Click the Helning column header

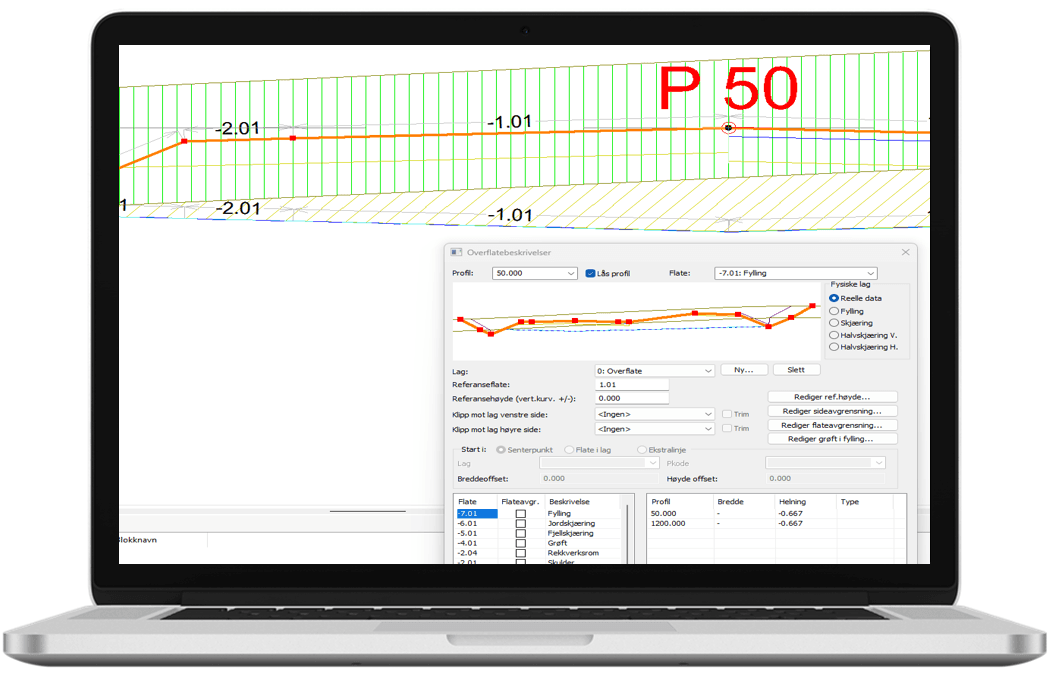click(792, 502)
